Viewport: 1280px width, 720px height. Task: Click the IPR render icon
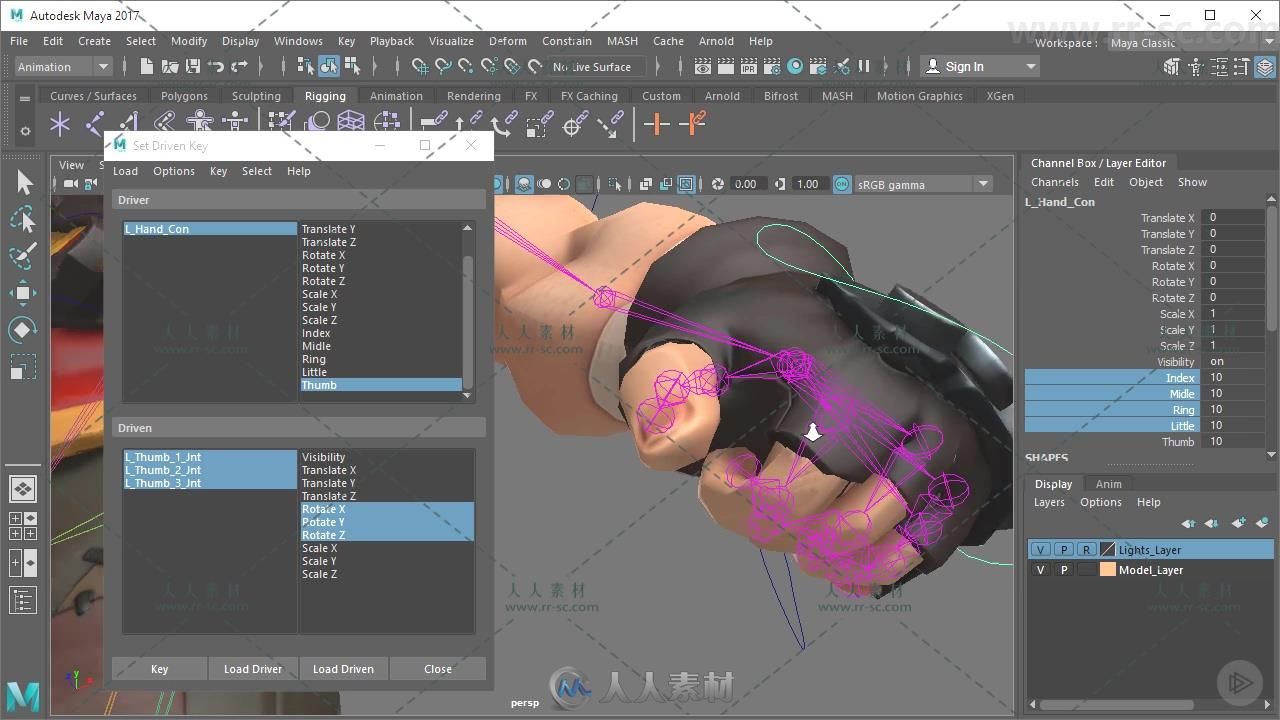point(749,66)
